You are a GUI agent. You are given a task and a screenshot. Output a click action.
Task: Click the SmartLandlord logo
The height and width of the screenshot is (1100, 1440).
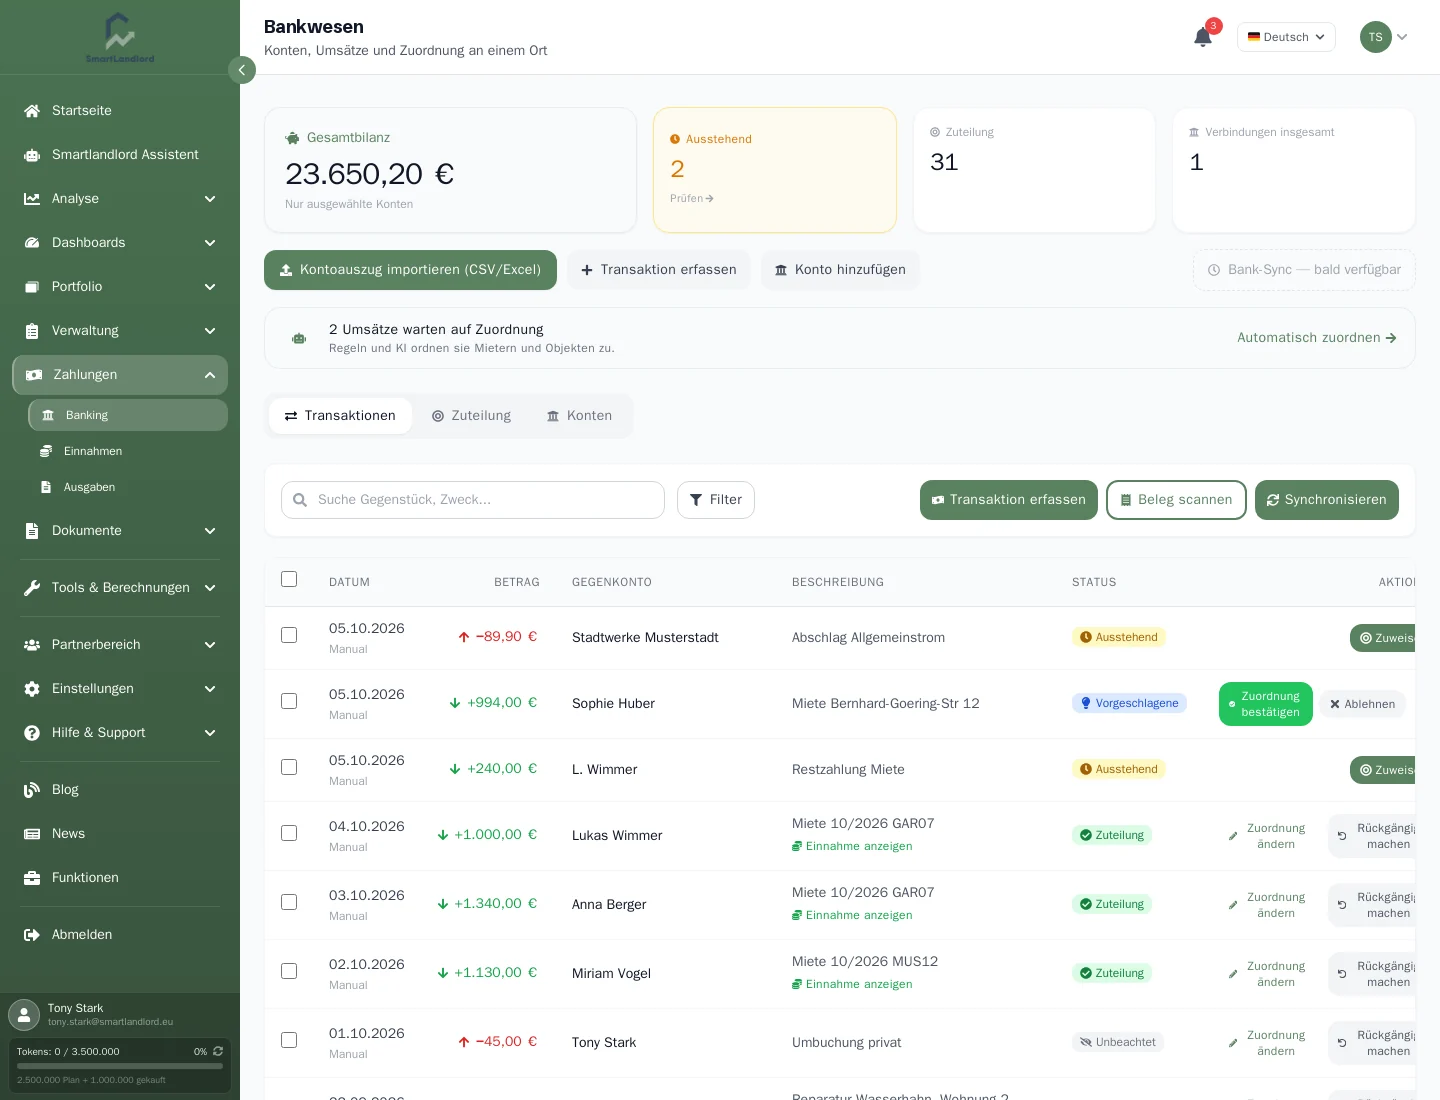point(120,38)
